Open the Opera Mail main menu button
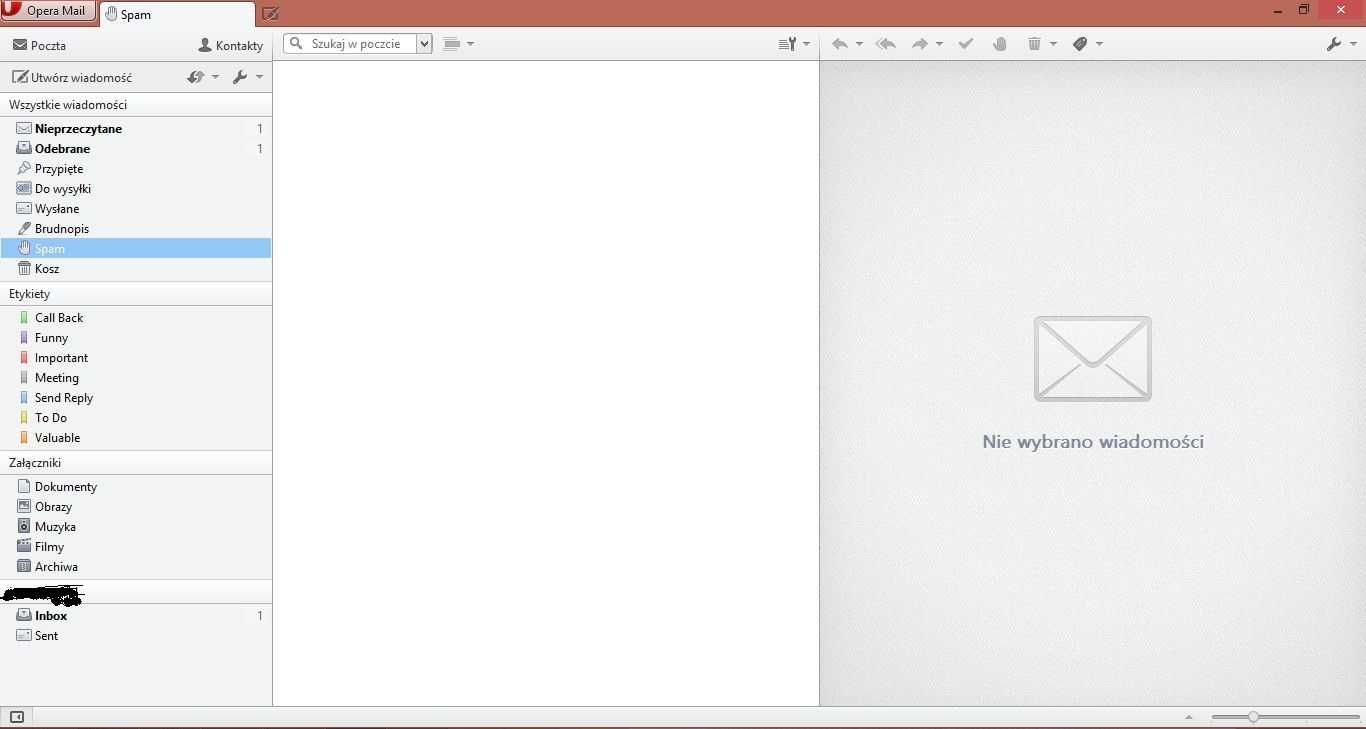The image size is (1366, 729). pyautogui.click(x=48, y=11)
